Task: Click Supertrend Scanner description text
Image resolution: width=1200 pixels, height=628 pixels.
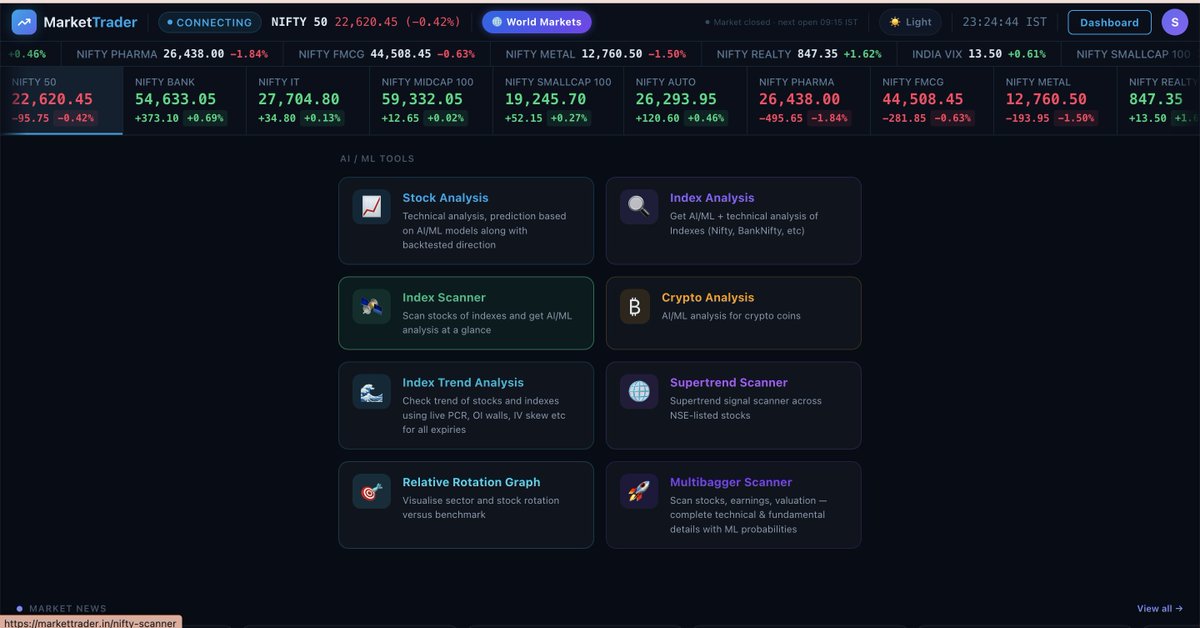Action: pos(746,408)
